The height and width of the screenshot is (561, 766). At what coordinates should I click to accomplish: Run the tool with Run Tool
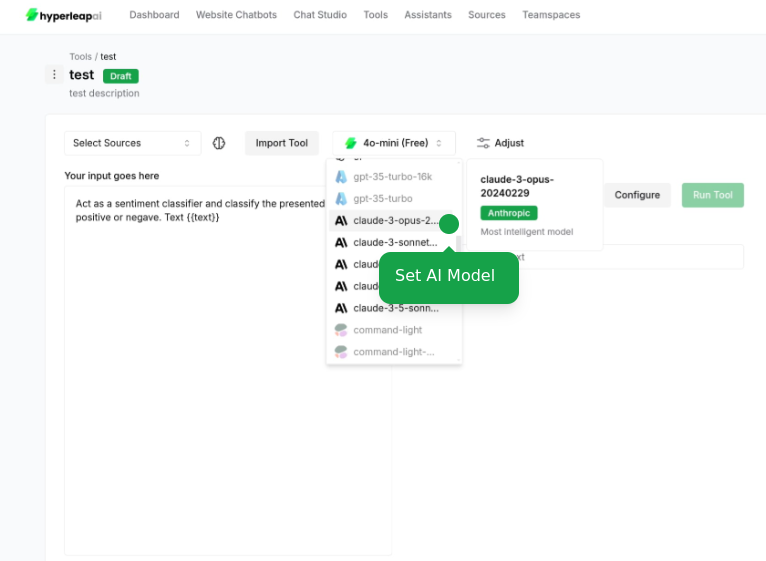pyautogui.click(x=713, y=195)
